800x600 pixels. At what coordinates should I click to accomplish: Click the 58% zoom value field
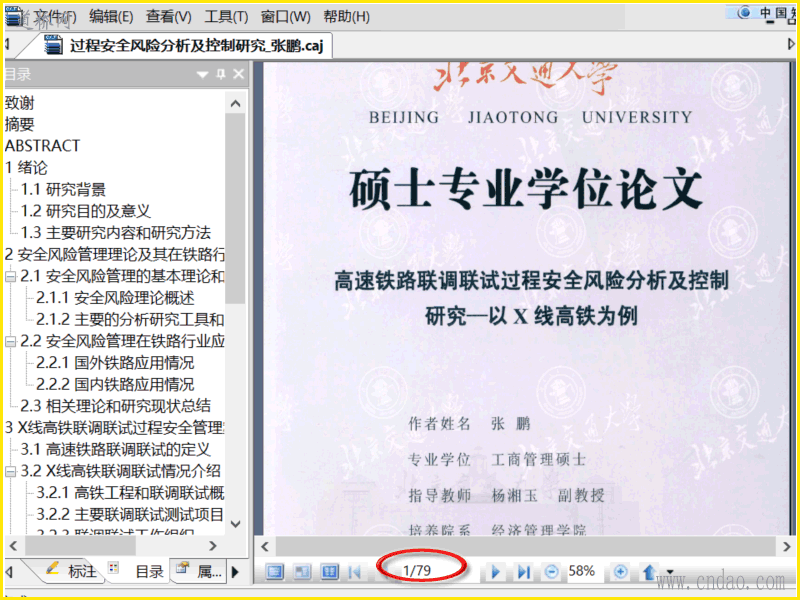point(582,570)
